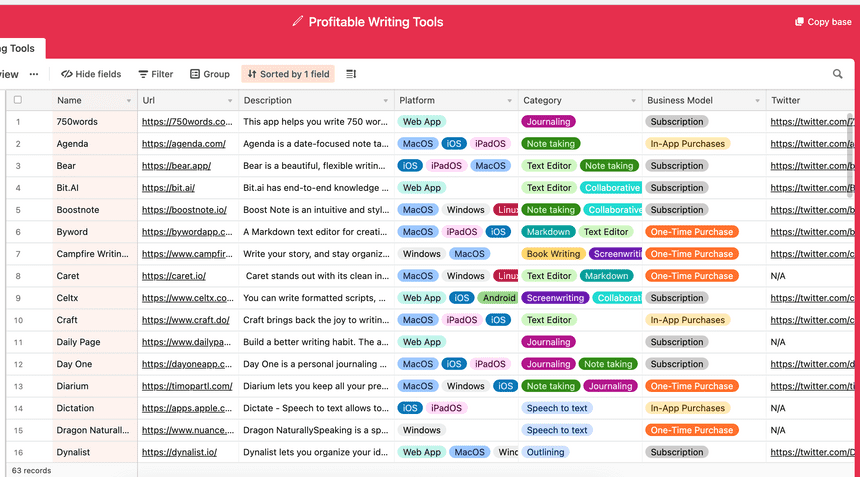Image resolution: width=860 pixels, height=477 pixels.
Task: Select the Name cell 'Dictation'
Action: 94,408
